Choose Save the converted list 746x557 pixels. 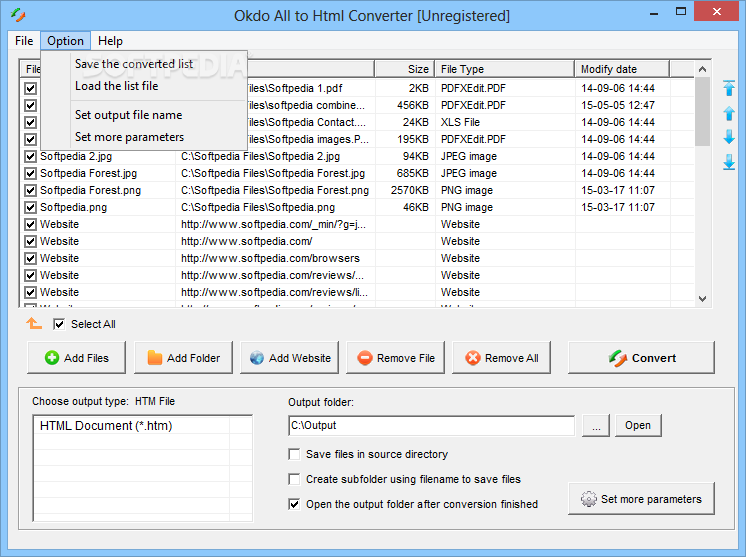click(134, 64)
